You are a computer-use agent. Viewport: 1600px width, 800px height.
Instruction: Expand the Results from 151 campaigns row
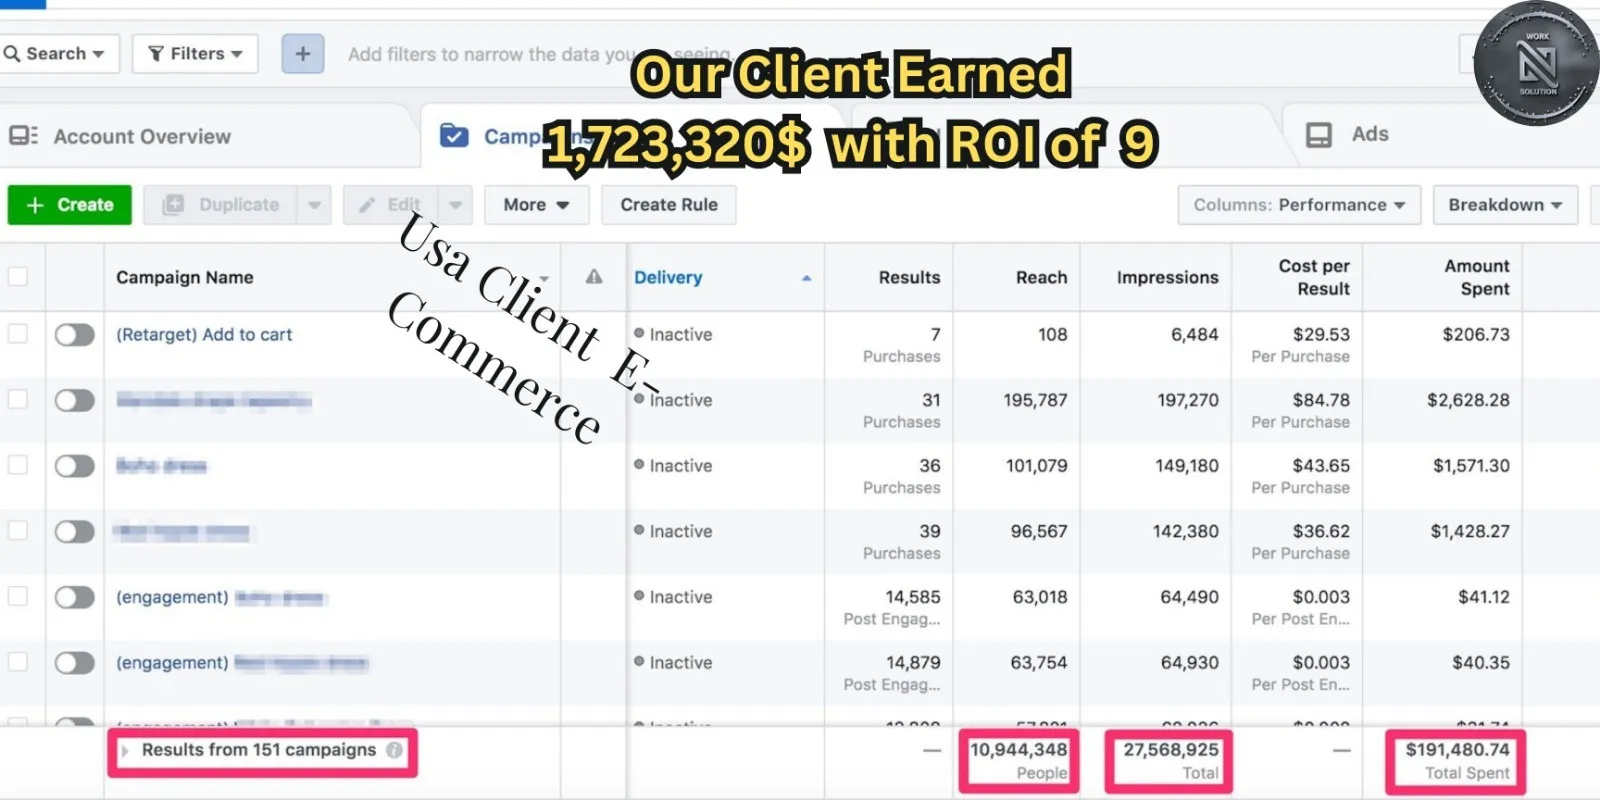point(125,751)
